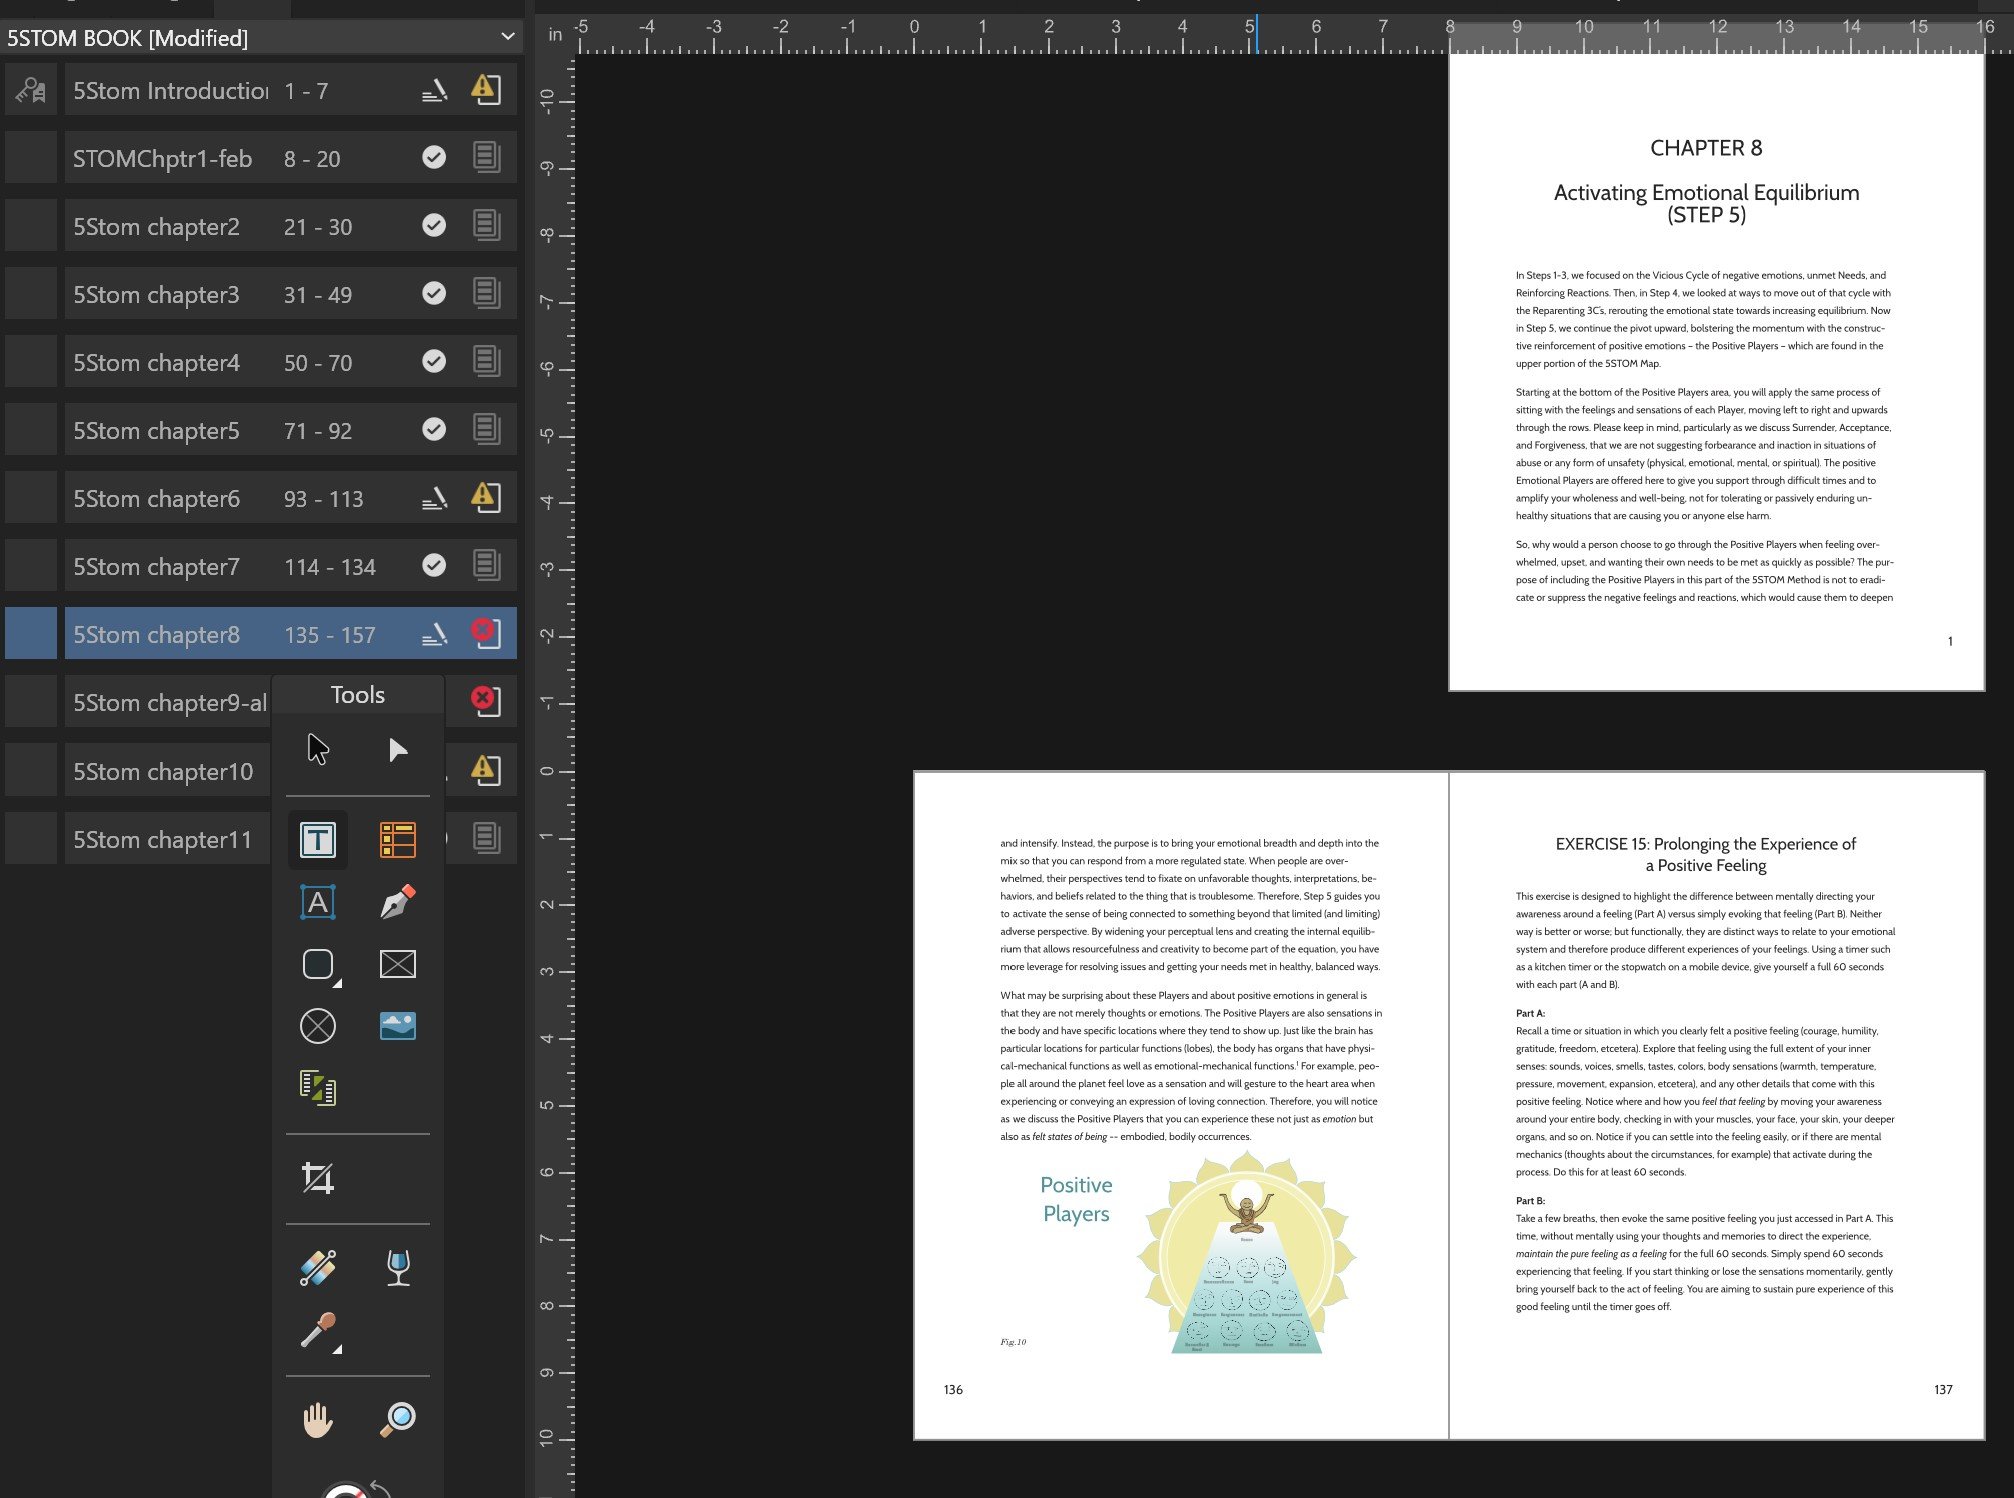
Task: Switch to the Node selection tool
Action: 396,748
